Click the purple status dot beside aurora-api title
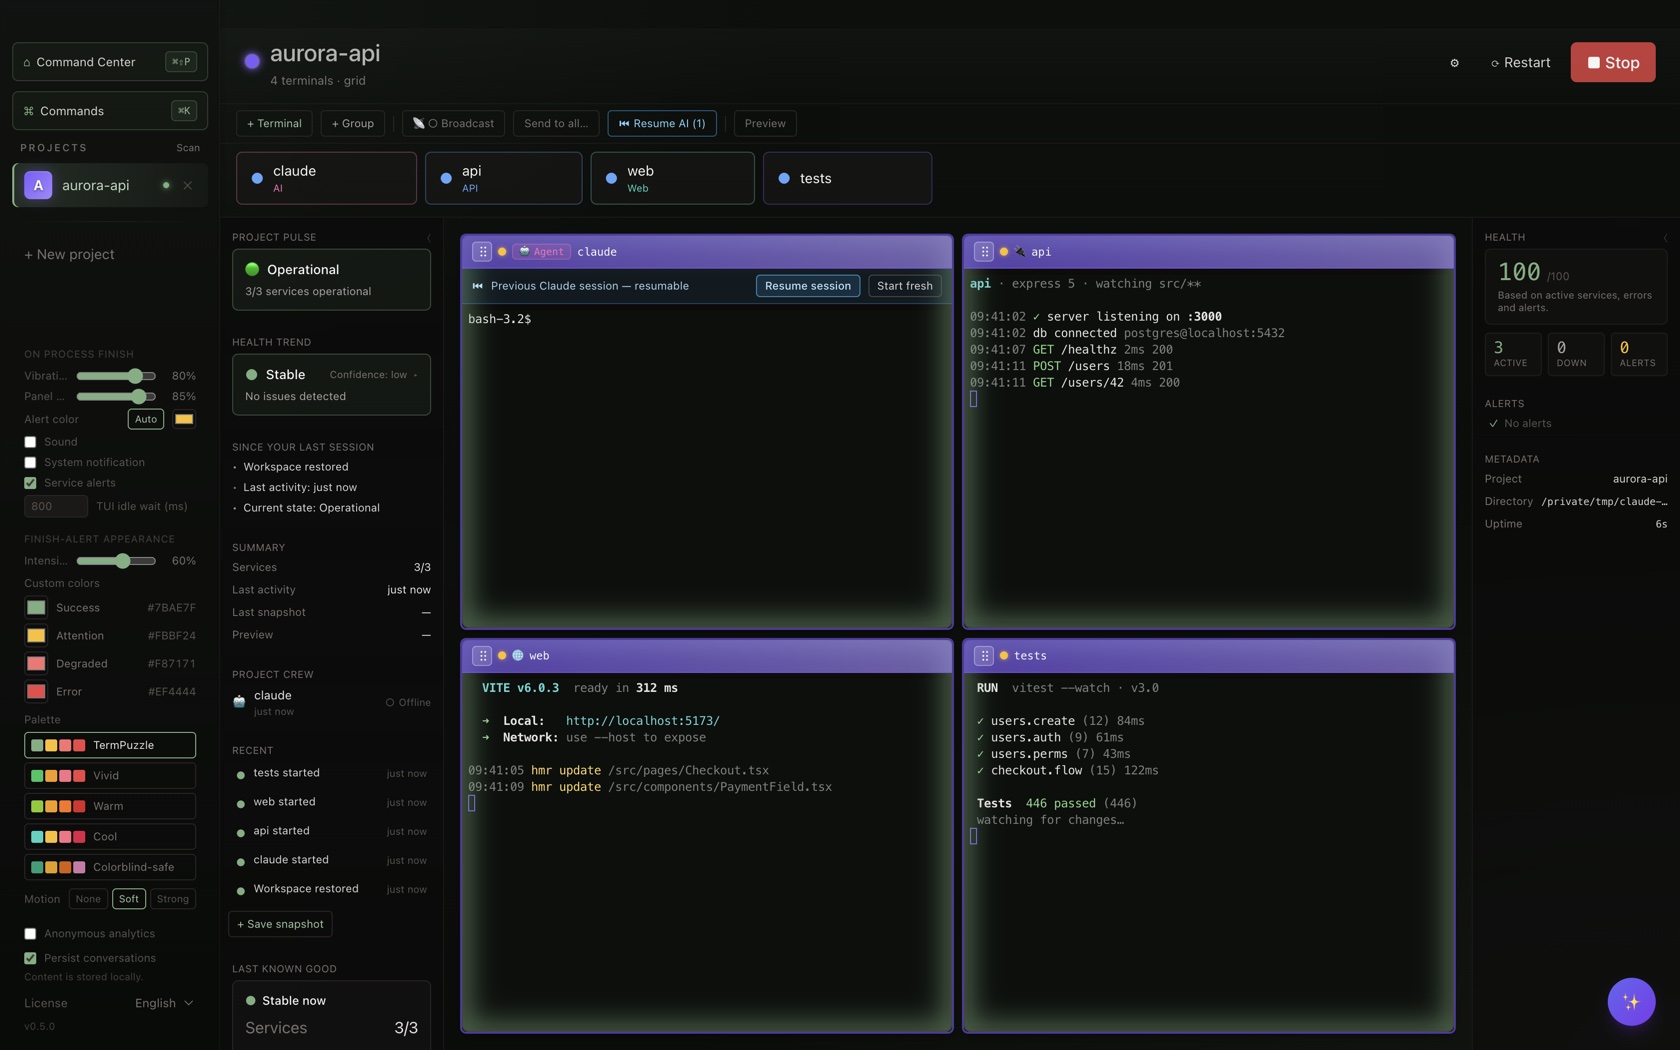The image size is (1680, 1050). click(252, 61)
